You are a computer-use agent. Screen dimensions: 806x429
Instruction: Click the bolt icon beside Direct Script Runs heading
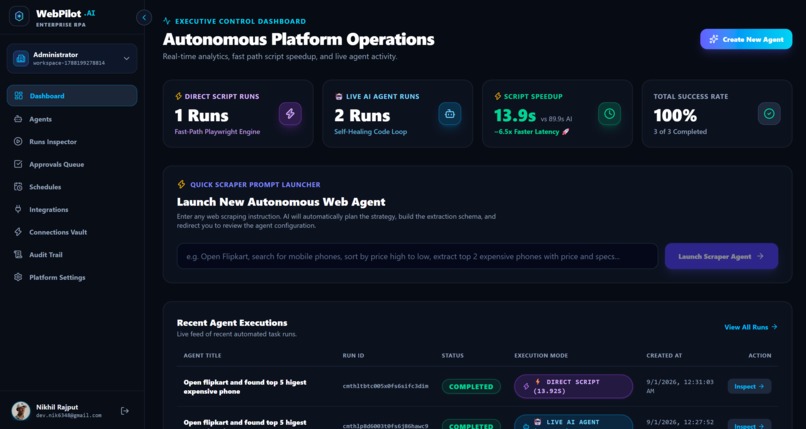[x=178, y=96]
